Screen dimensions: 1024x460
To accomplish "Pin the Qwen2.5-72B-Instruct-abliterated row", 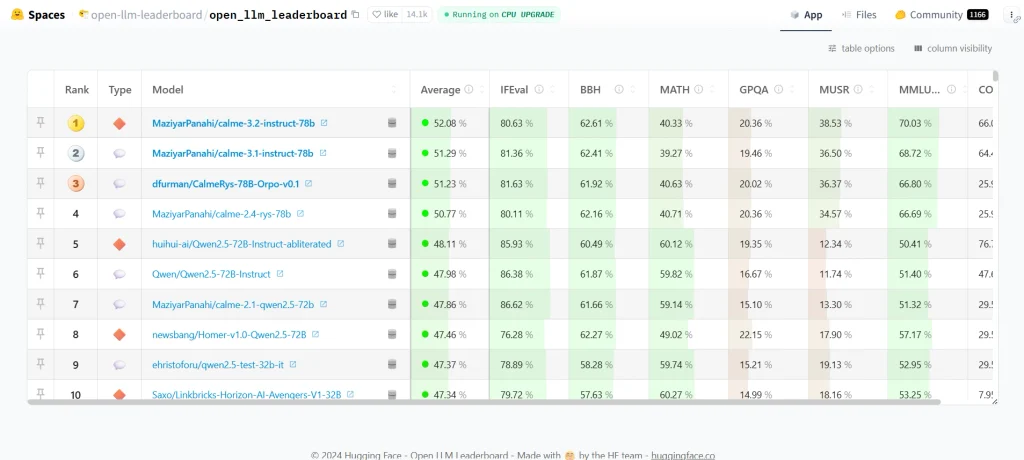I will coord(40,243).
